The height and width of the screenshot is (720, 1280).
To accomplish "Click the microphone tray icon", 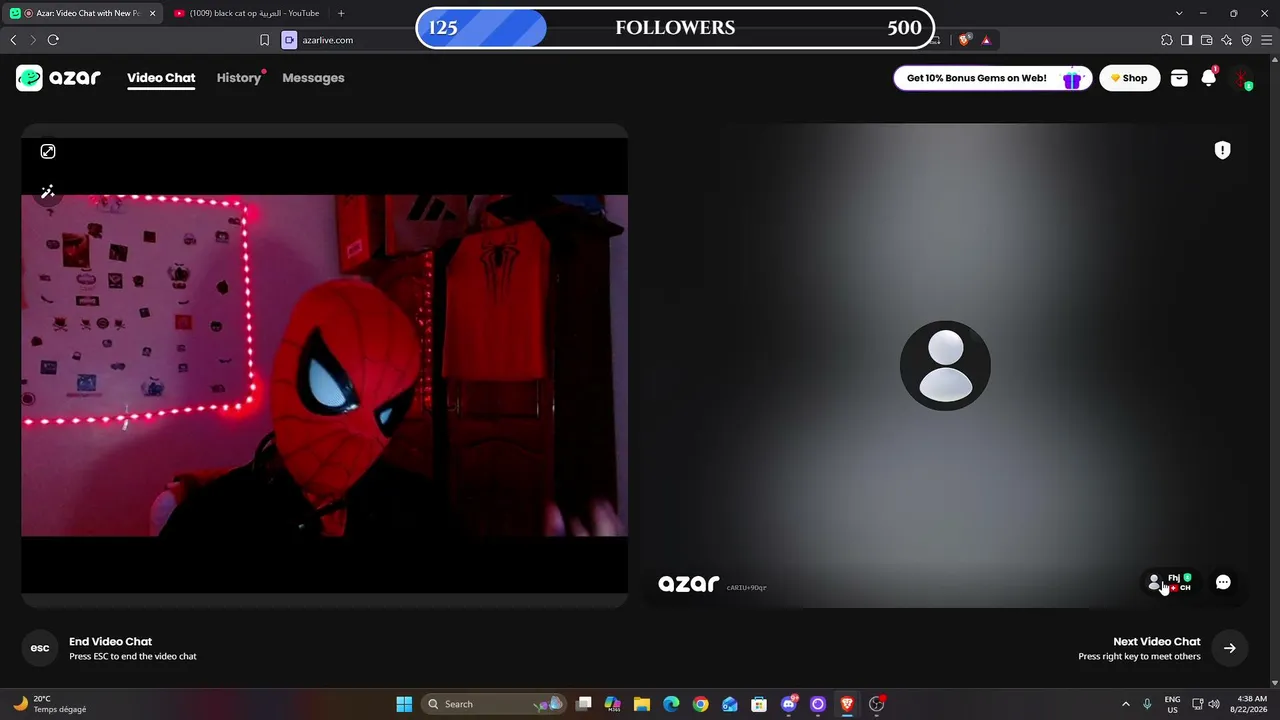I will 1147,704.
